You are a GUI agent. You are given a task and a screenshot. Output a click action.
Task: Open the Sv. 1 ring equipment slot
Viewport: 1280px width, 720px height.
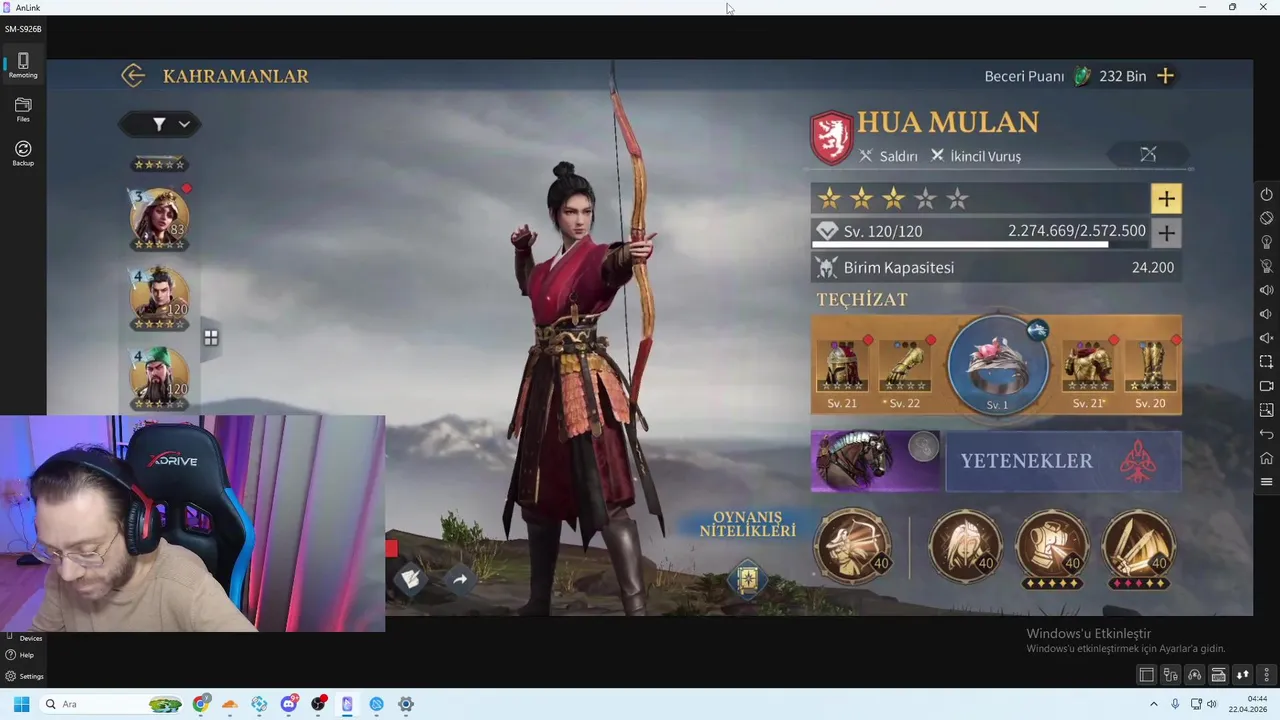997,364
